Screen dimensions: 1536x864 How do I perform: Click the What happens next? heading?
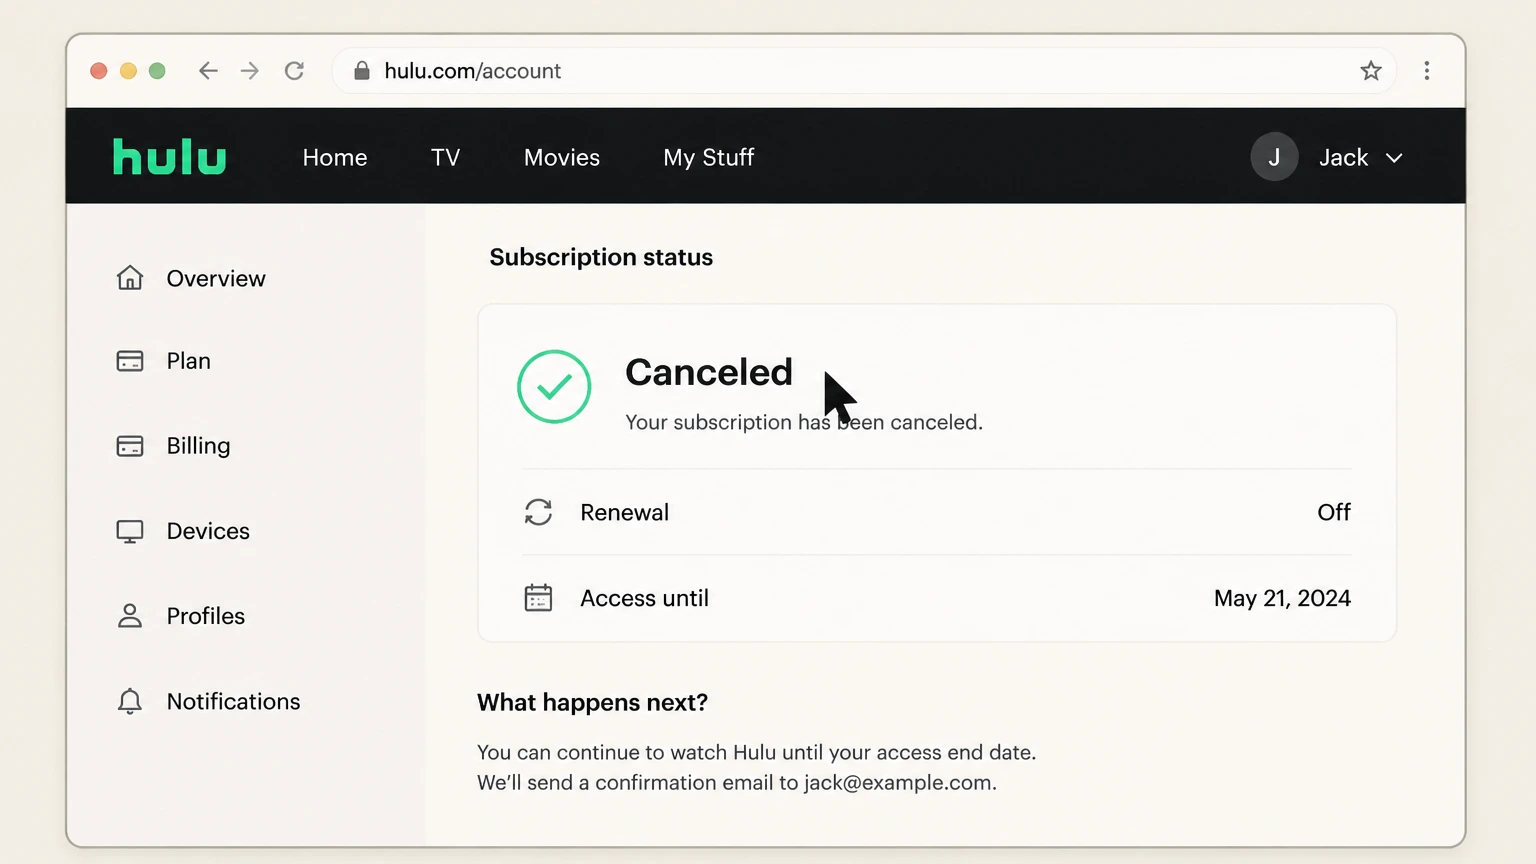[592, 702]
